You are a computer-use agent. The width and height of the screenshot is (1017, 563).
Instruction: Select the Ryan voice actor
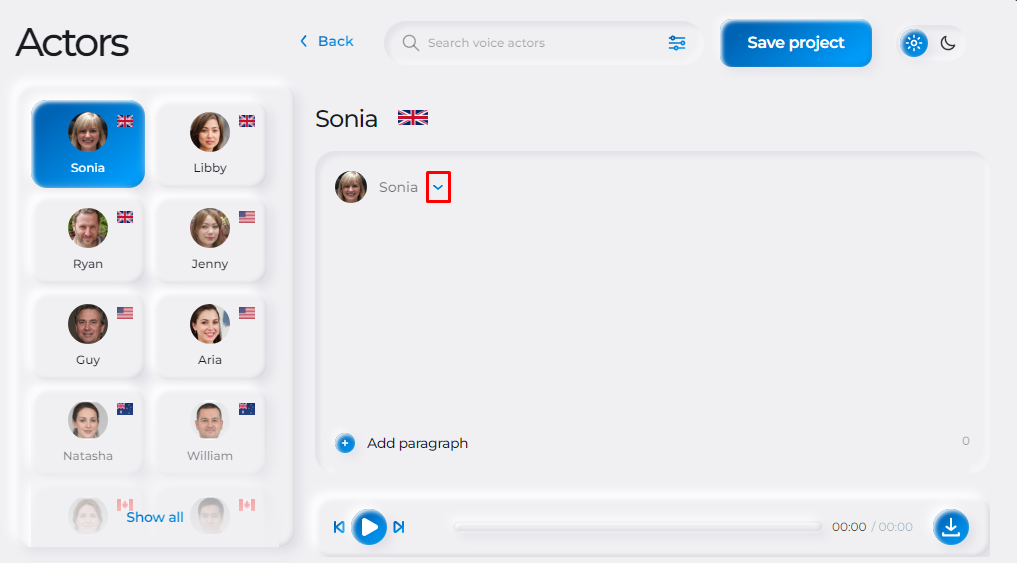[x=88, y=240]
